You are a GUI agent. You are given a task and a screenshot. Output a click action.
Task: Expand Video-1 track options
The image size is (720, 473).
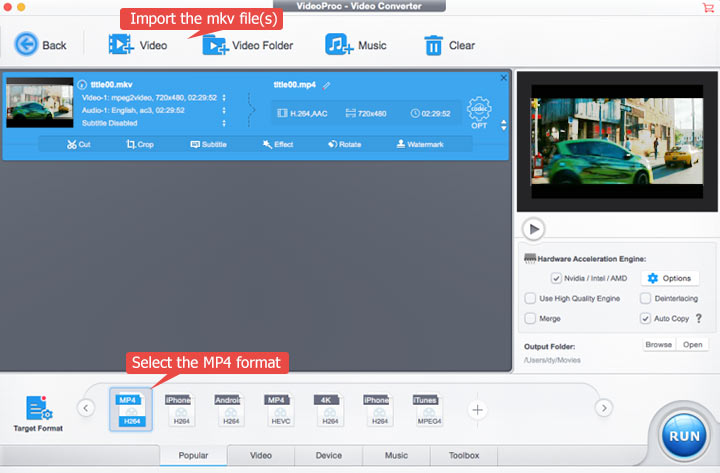(224, 97)
